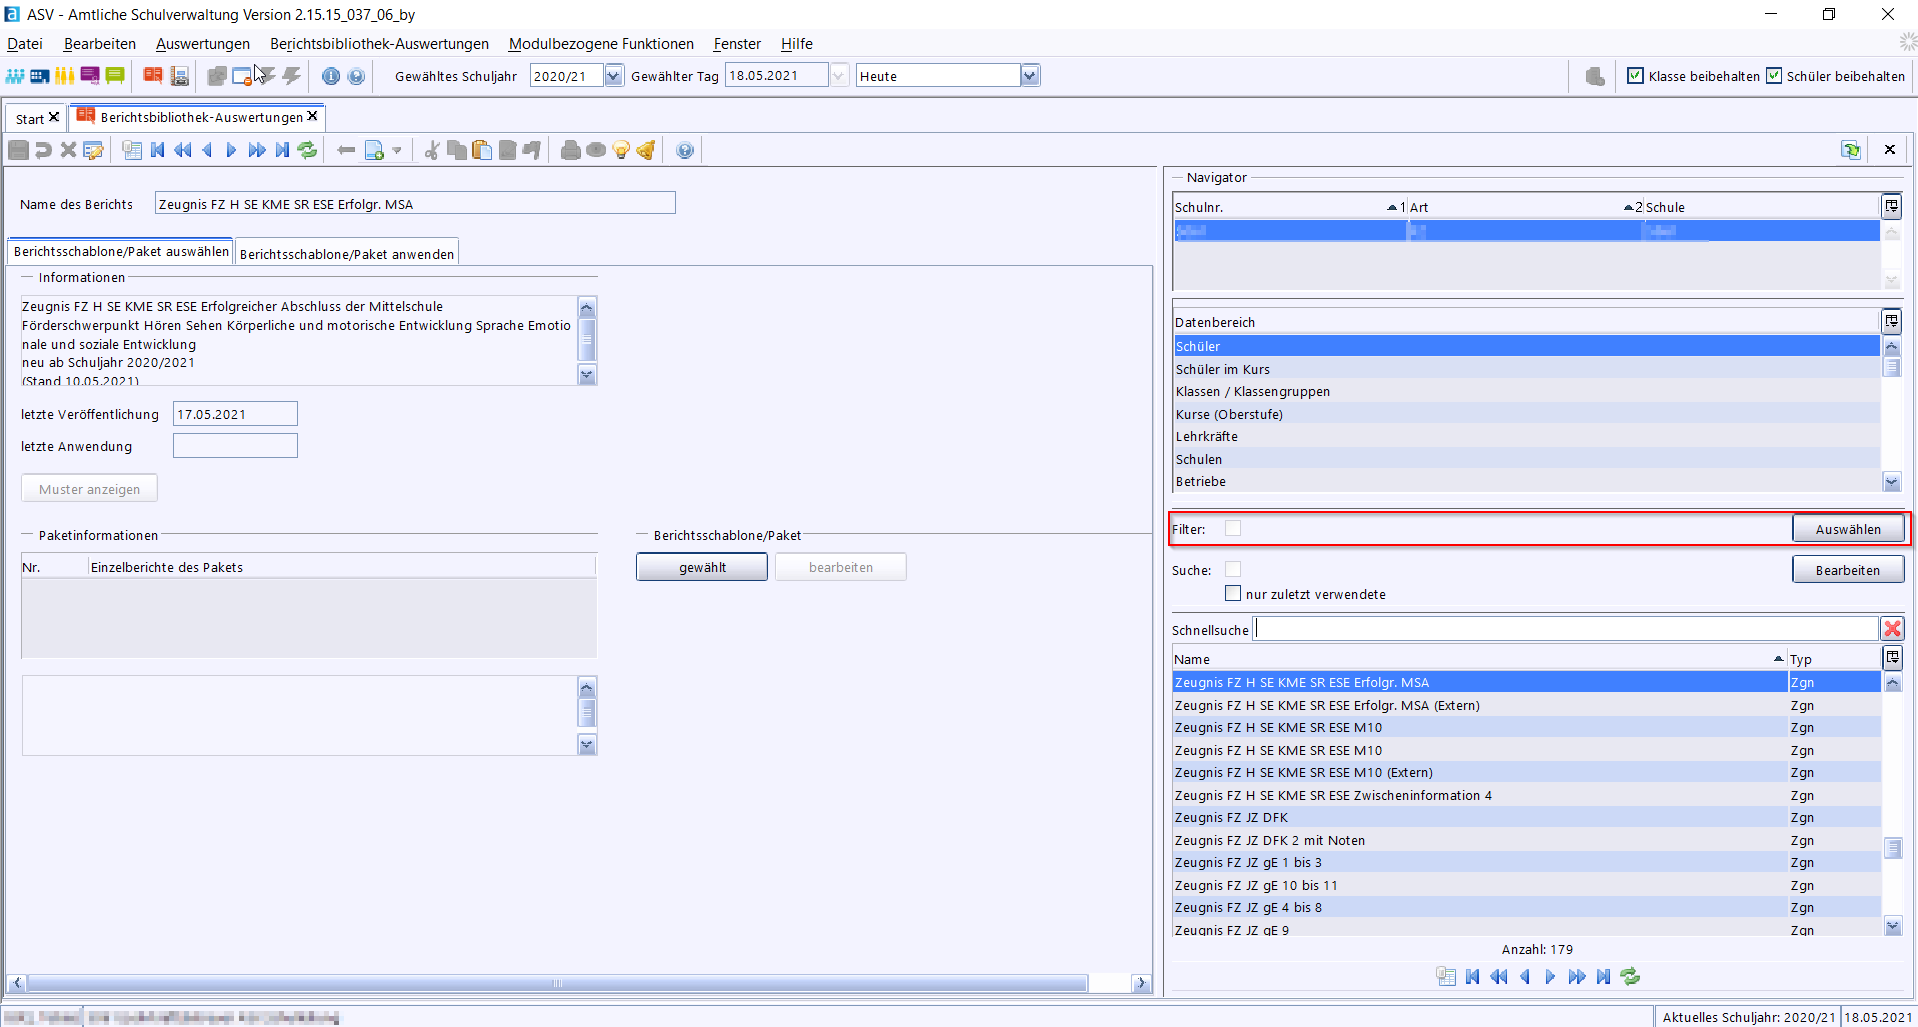Close the Berichtsbibliothek-Auswertungen tab
Screen dimensions: 1918x1027
[313, 116]
